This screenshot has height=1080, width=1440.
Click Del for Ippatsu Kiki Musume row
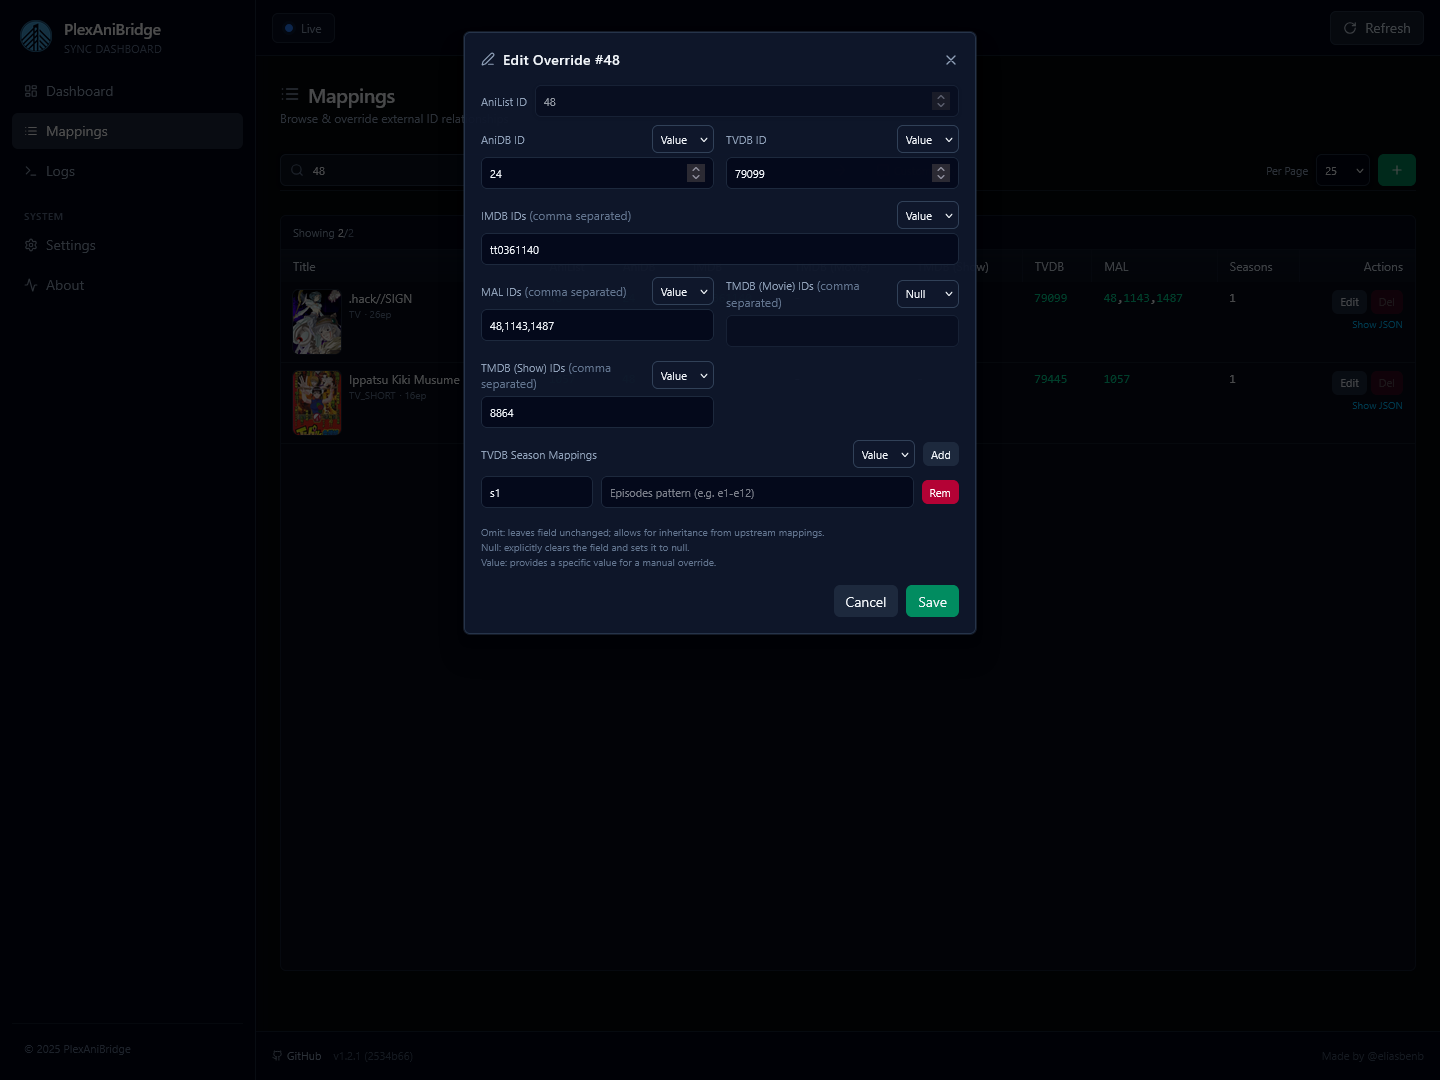[x=1386, y=383]
